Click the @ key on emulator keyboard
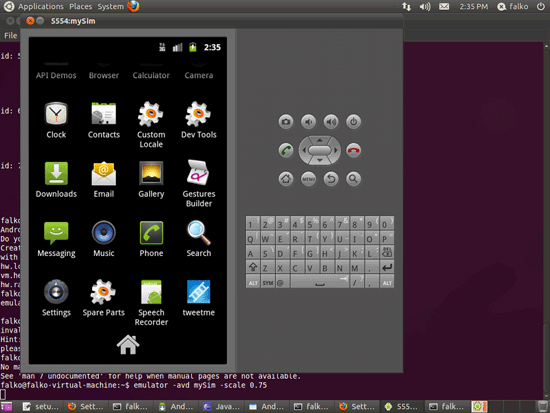This screenshot has height=413, width=550. [282, 282]
